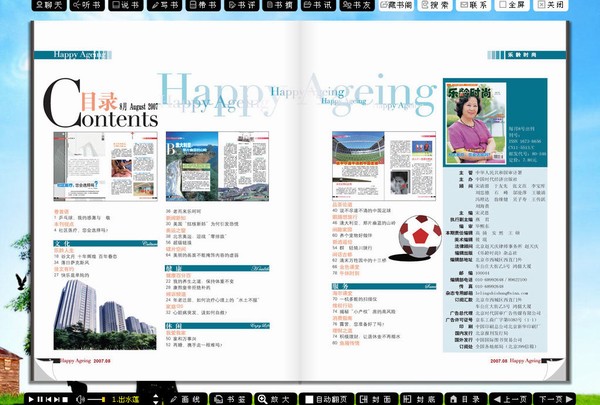This screenshot has width=600, height=405.
Task: Click the 关闭 close button
Action: click(x=551, y=5)
